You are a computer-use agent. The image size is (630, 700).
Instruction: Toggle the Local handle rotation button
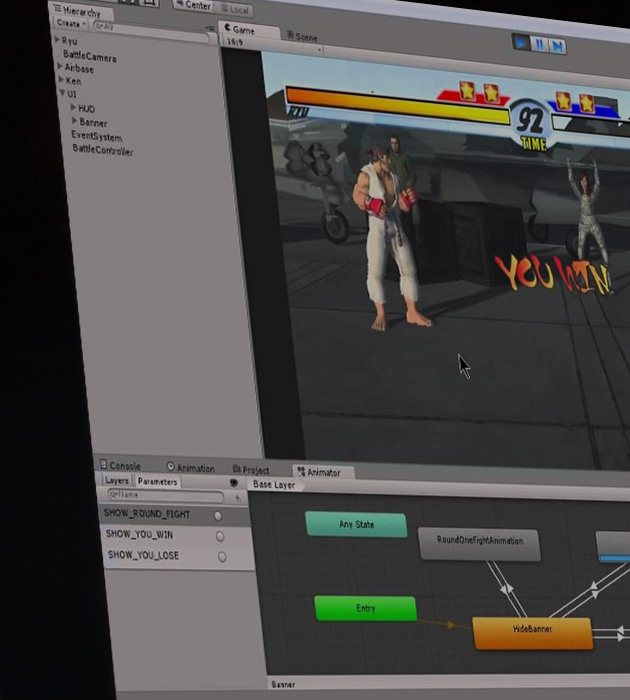(234, 9)
